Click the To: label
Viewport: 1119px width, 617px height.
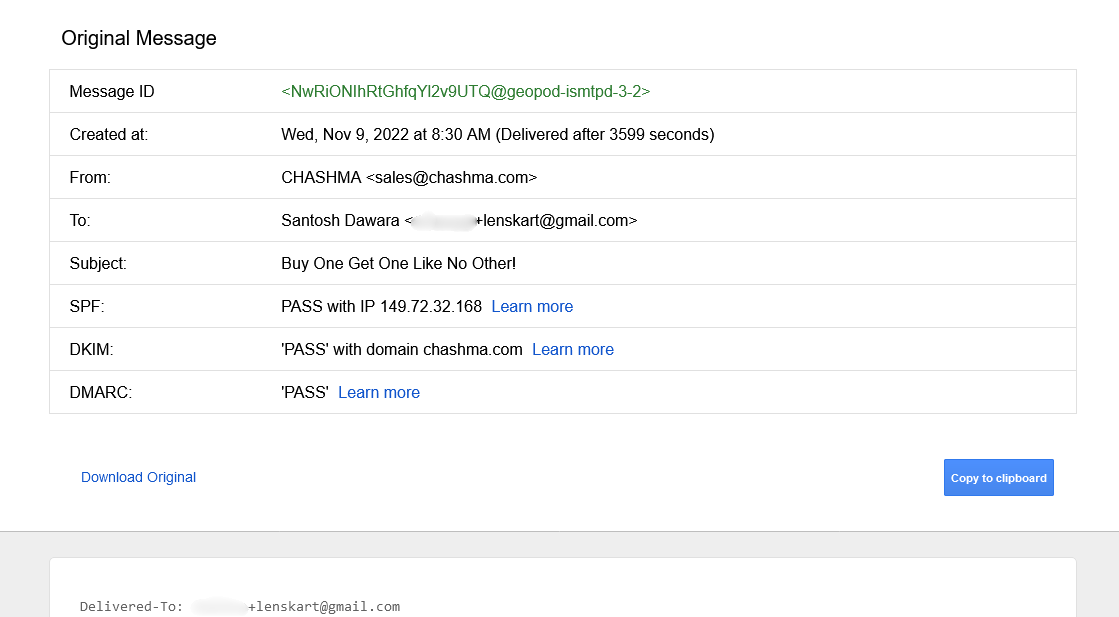(80, 220)
